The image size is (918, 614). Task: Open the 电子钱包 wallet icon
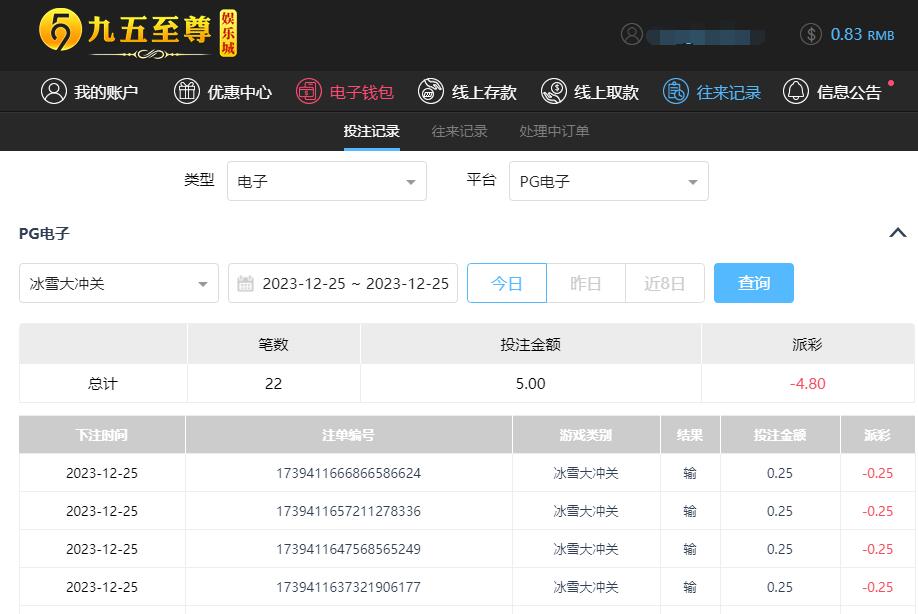pyautogui.click(x=309, y=92)
